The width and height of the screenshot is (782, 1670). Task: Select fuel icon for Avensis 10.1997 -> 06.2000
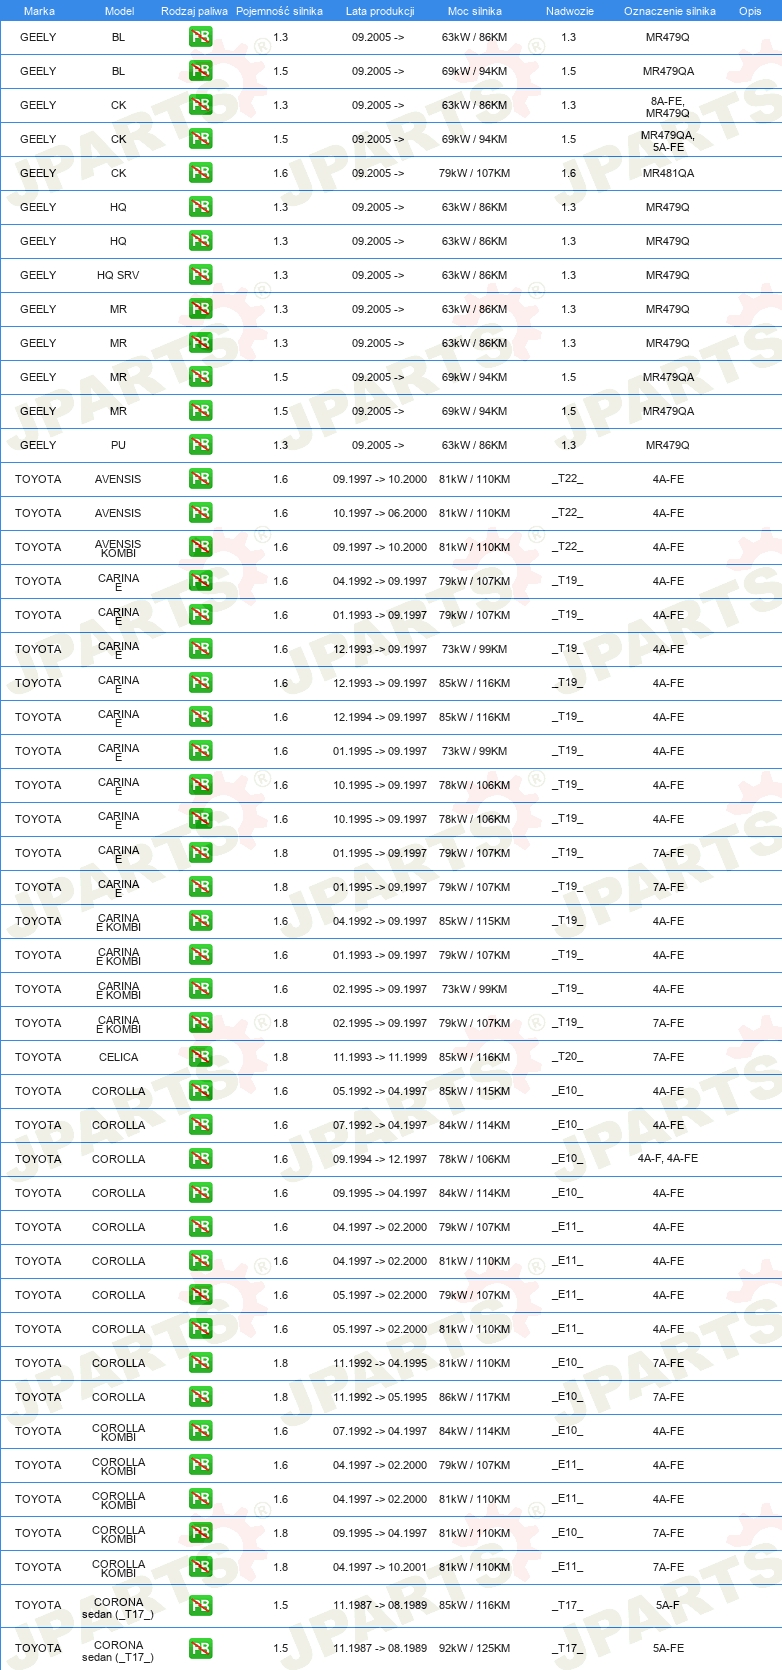click(200, 513)
